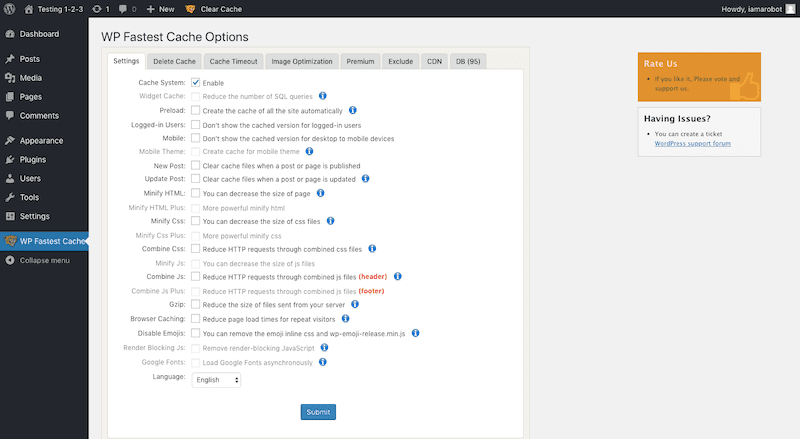Click info icon next to Preload option
The width and height of the screenshot is (800, 439).
coord(353,110)
